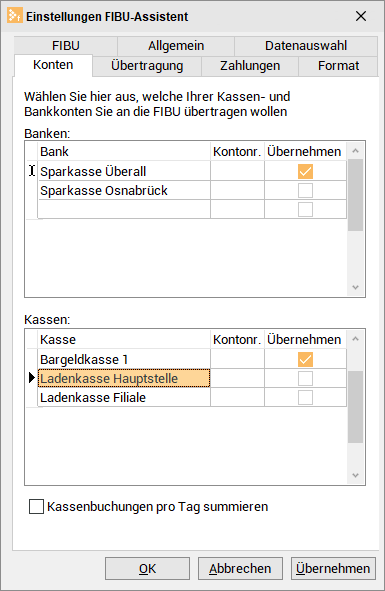385x591 pixels.
Task: Switch to the Übertragung tab
Action: coord(147,66)
